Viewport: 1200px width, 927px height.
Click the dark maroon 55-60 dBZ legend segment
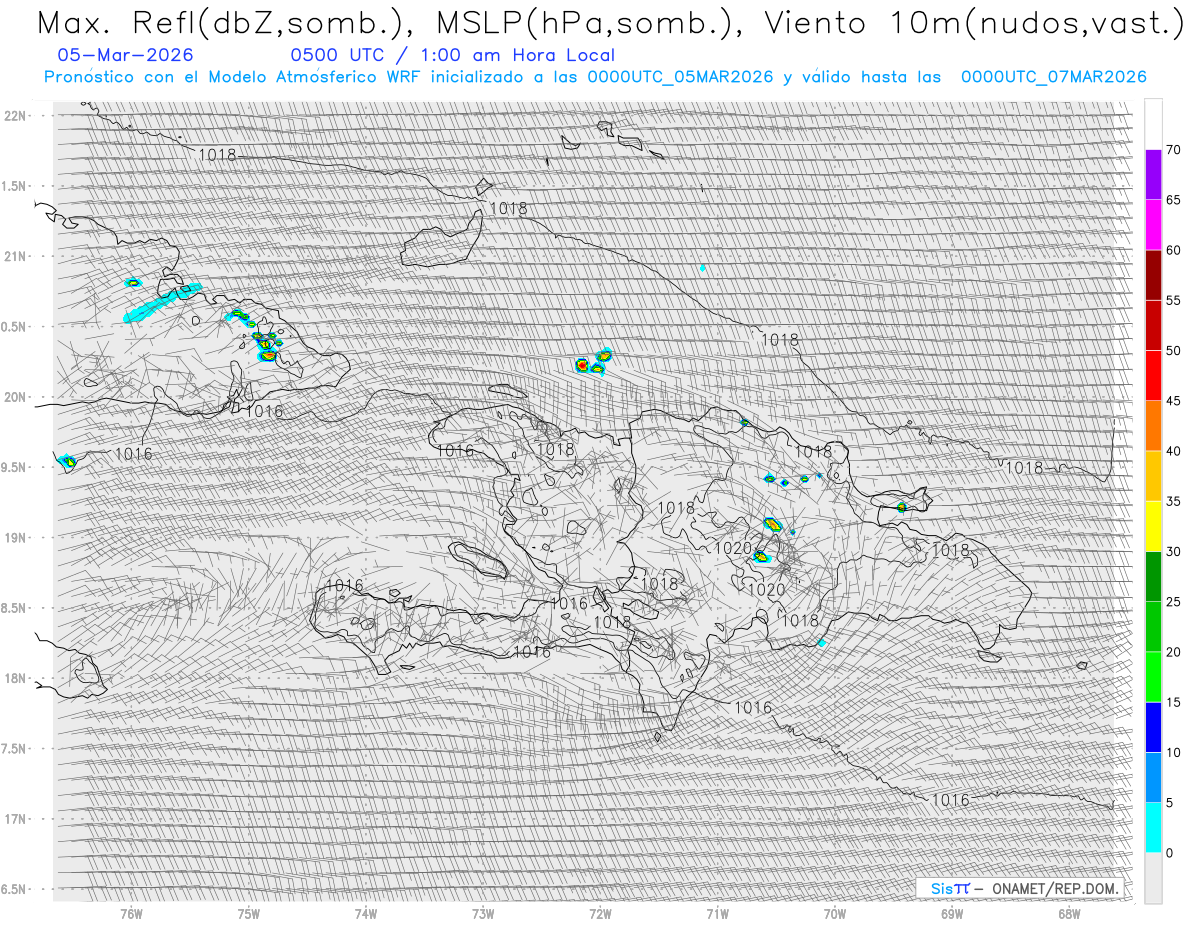[1153, 275]
